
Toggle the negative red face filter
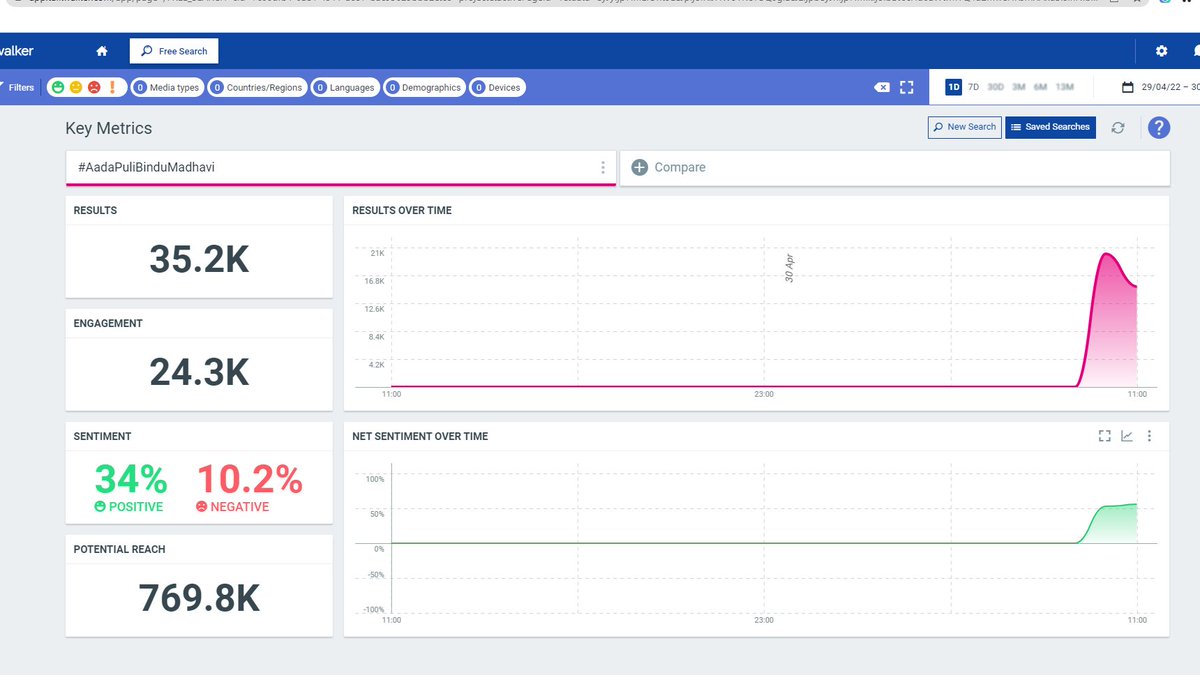click(94, 87)
